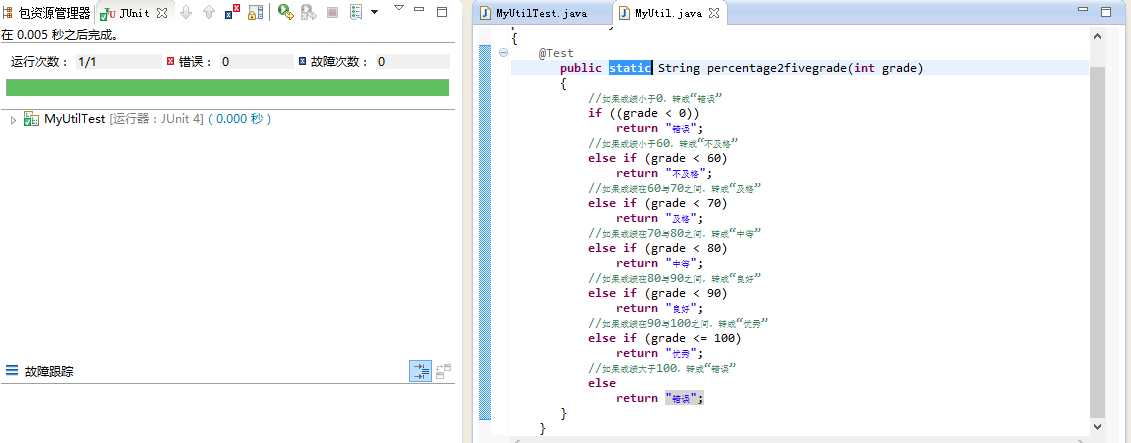Minimize the JUnit view panel
Viewport: 1131px width, 443px height.
point(420,11)
